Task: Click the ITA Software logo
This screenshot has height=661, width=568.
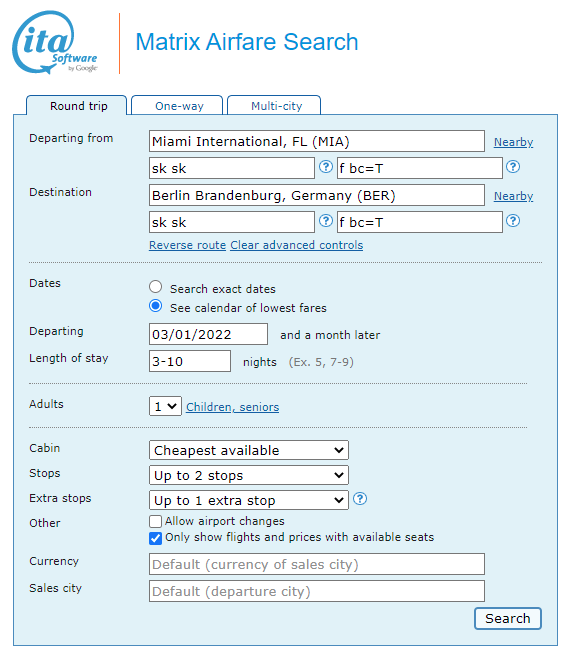Action: 55,43
